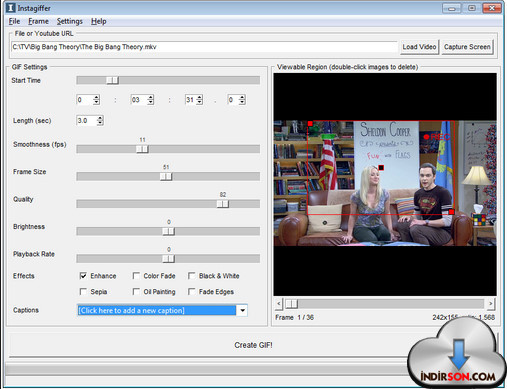Toggle the Enhance effect checkbox

point(83,276)
